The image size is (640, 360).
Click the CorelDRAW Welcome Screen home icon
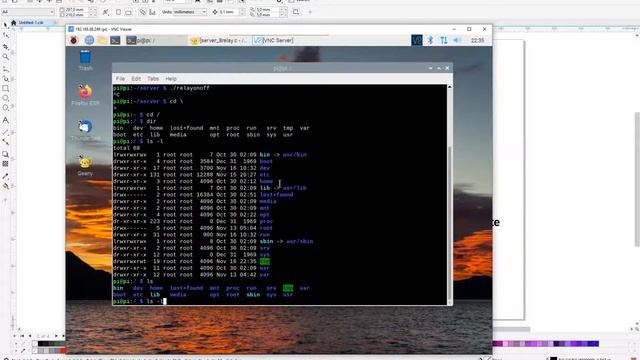[x=13, y=22]
